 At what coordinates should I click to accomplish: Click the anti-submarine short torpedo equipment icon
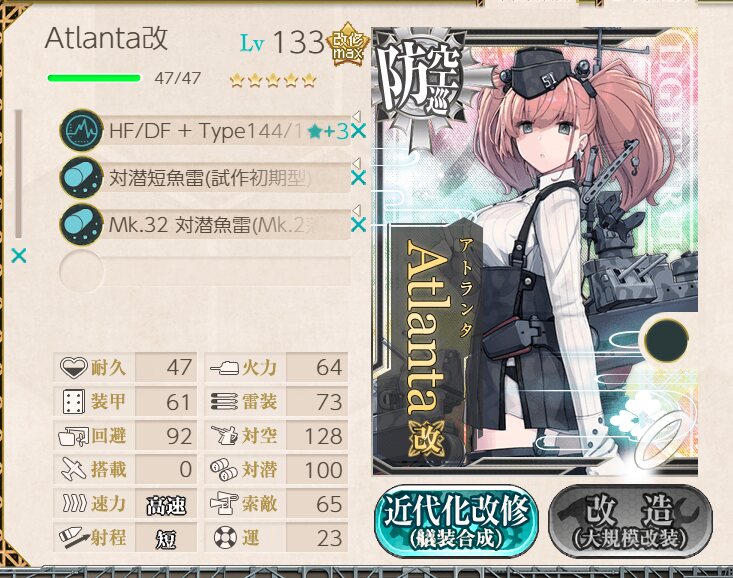(82, 177)
